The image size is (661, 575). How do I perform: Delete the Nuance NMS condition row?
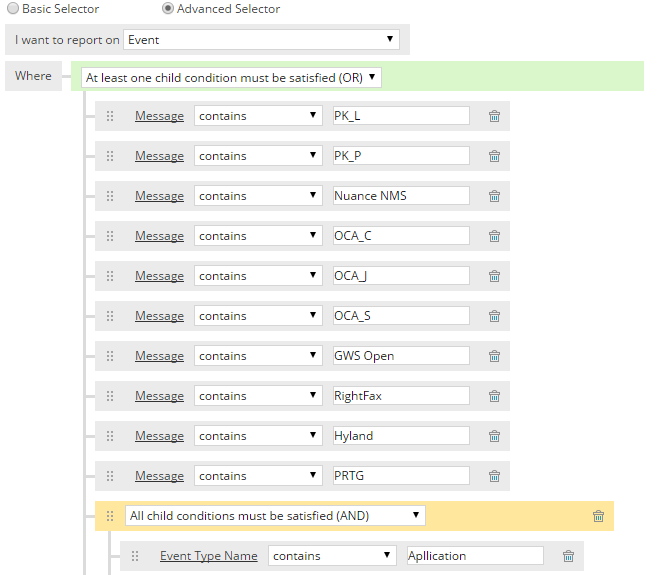[494, 196]
